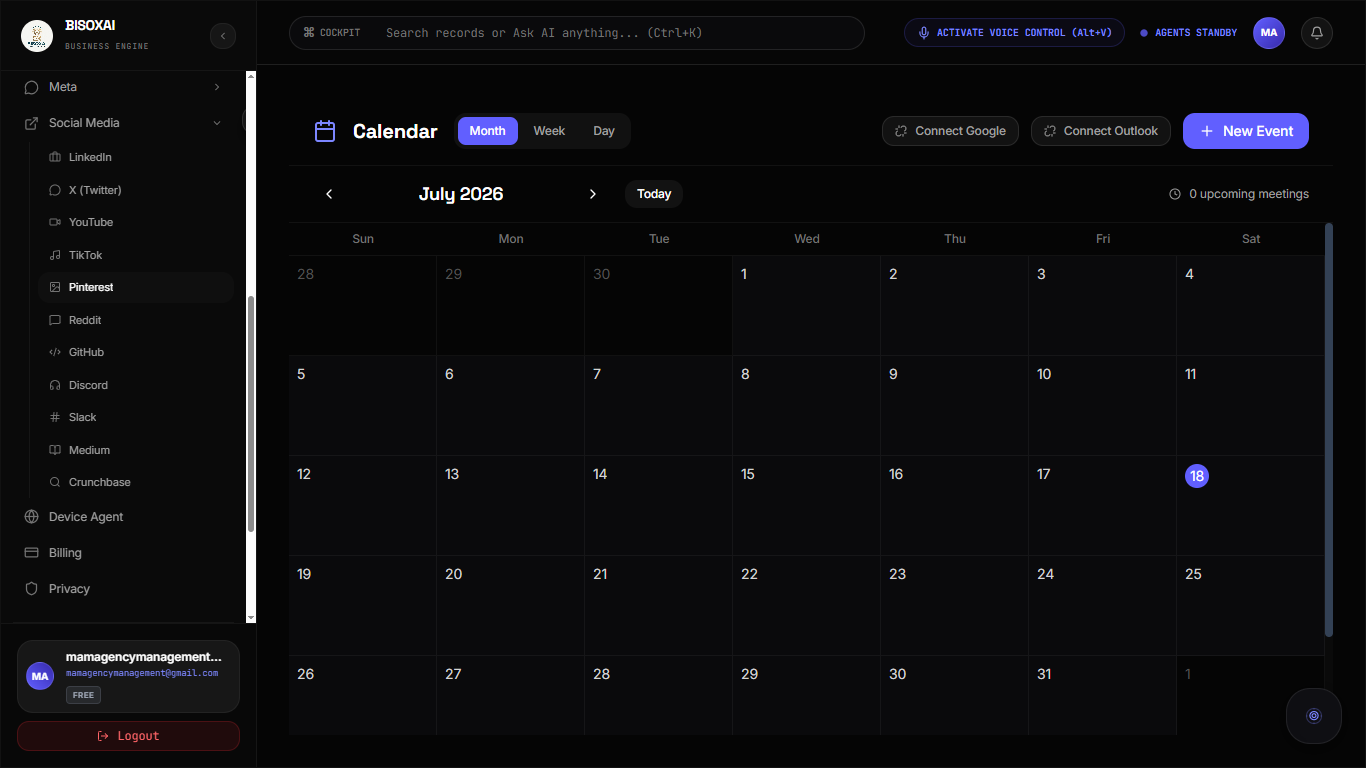This screenshot has height=768, width=1366.
Task: Click the microphone icon for voice control
Action: tap(924, 33)
